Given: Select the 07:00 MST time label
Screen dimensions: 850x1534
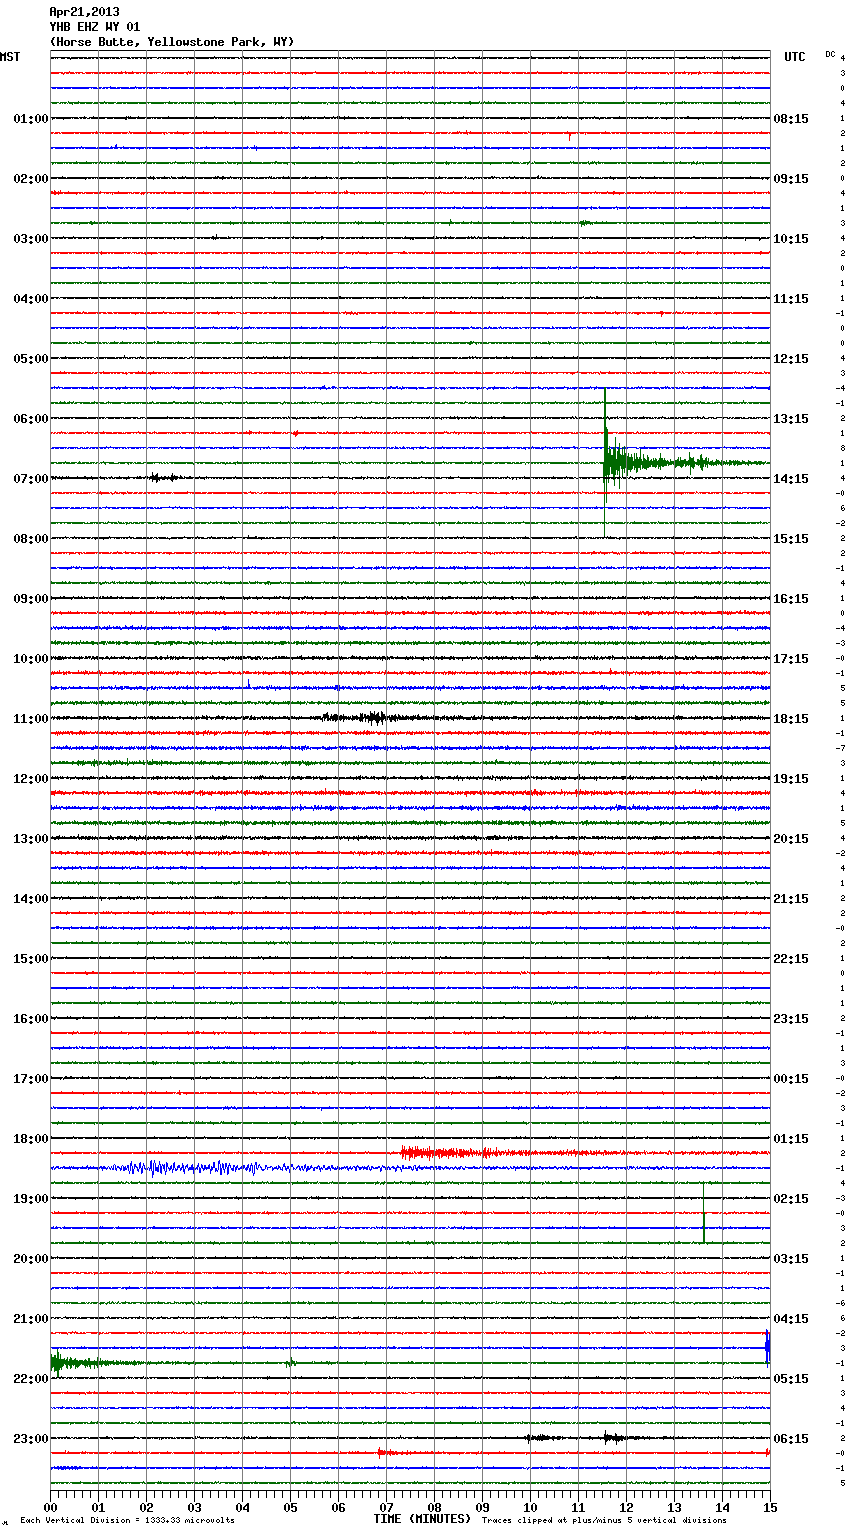Looking at the screenshot, I should pos(31,479).
